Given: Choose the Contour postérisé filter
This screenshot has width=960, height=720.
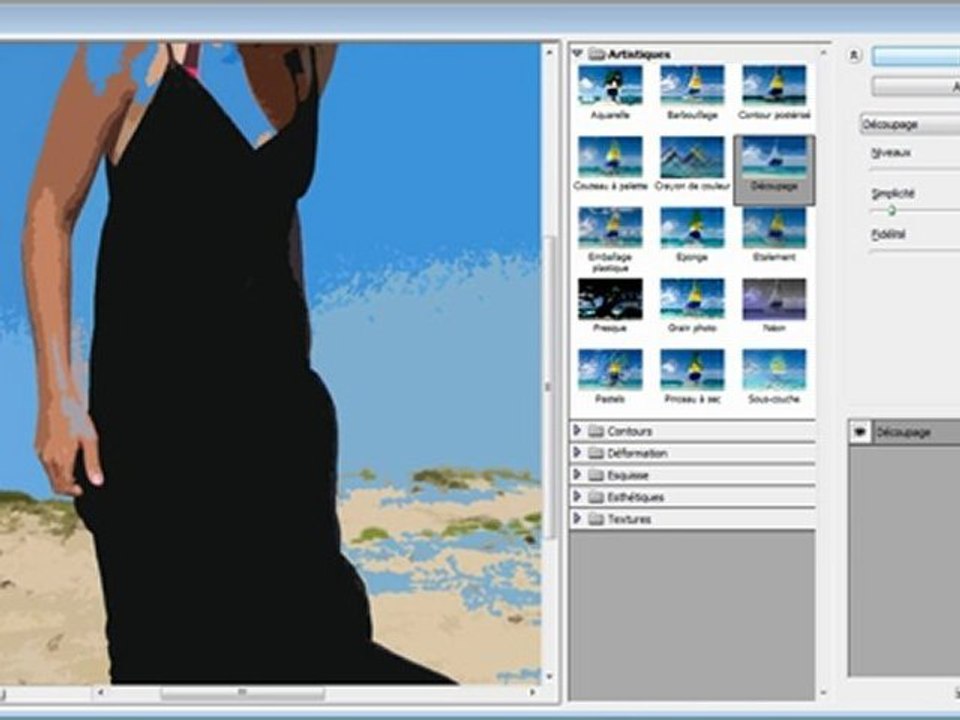Looking at the screenshot, I should click(x=774, y=85).
